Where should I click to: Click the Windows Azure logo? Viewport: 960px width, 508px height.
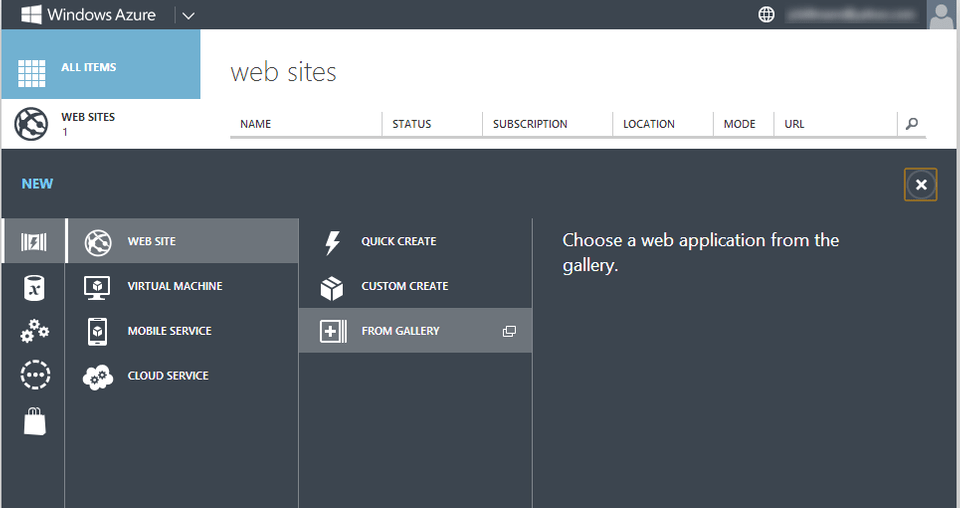pyautogui.click(x=88, y=15)
